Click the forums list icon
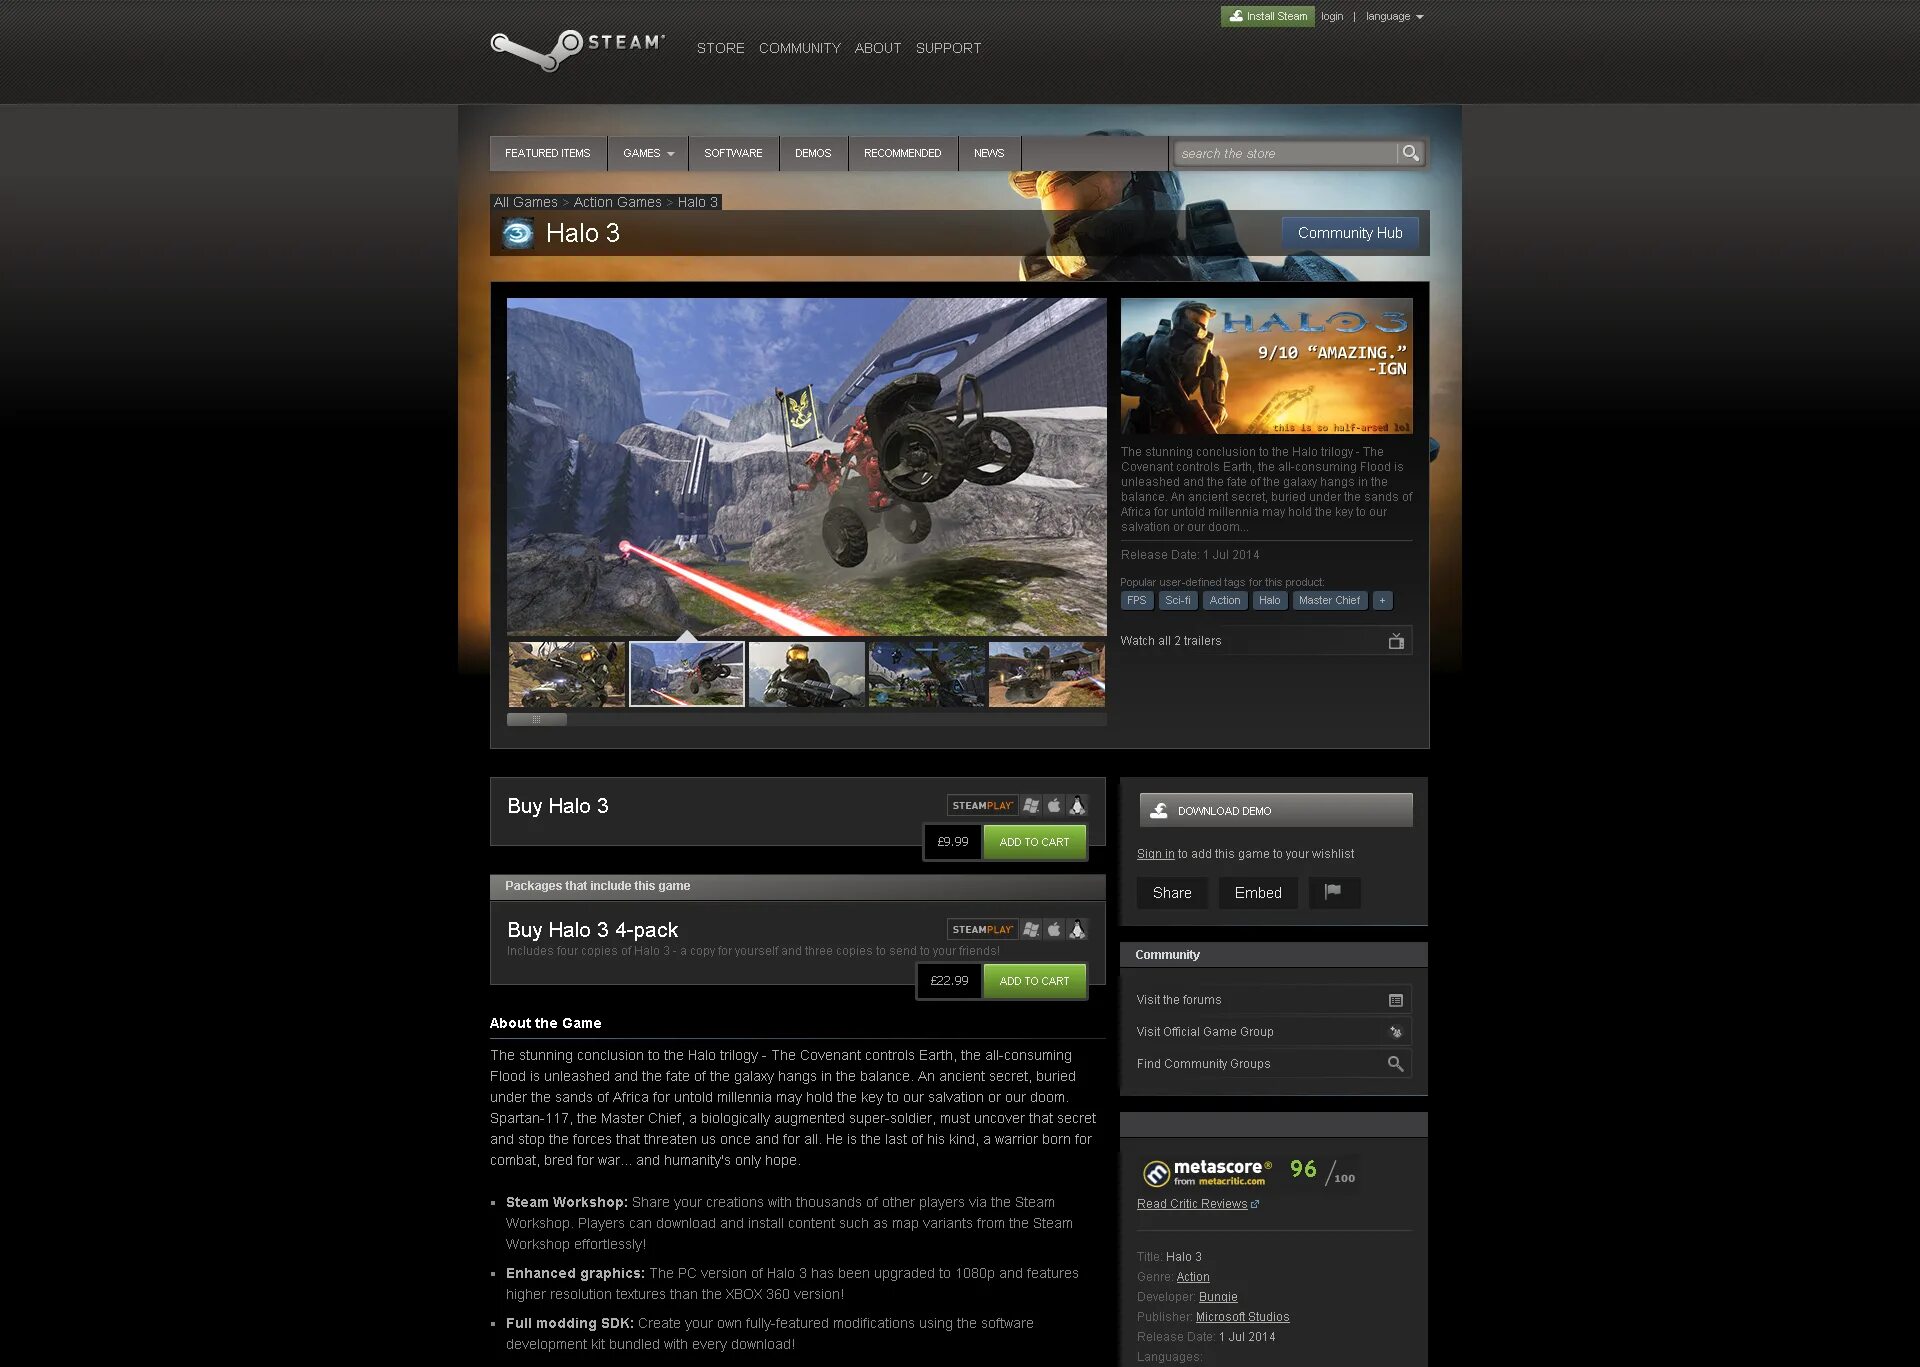Viewport: 1920px width, 1367px height. point(1396,1000)
